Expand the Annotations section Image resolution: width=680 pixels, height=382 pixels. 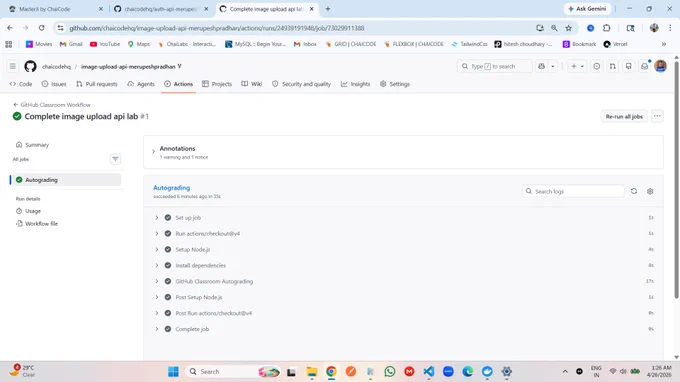click(153, 152)
